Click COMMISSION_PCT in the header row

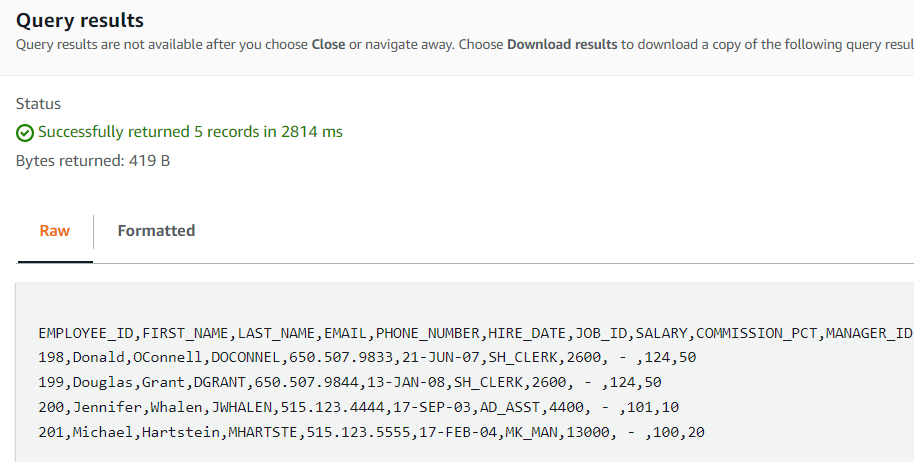coord(756,333)
